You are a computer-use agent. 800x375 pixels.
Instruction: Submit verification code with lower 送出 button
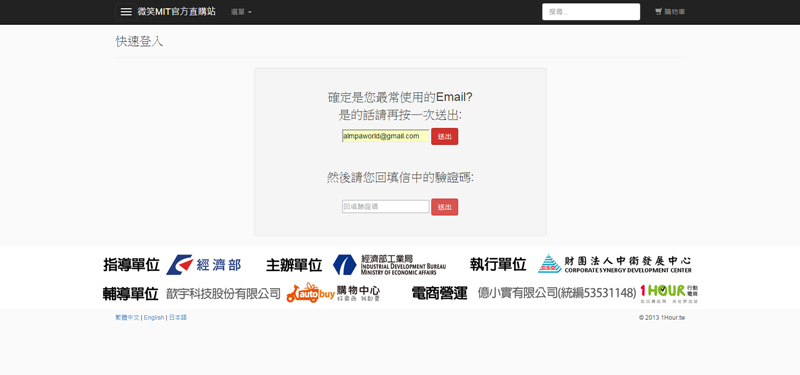point(444,207)
